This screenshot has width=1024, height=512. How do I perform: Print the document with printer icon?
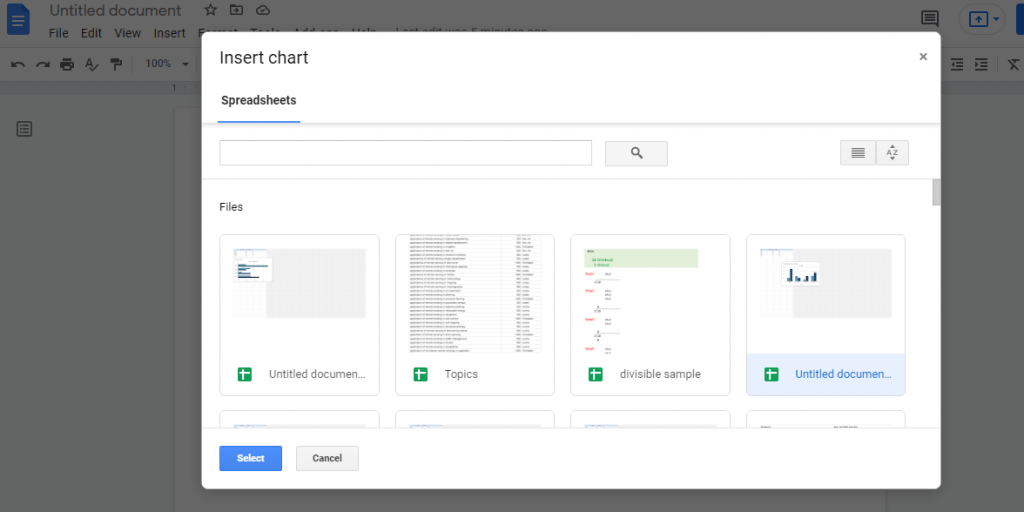[x=67, y=64]
